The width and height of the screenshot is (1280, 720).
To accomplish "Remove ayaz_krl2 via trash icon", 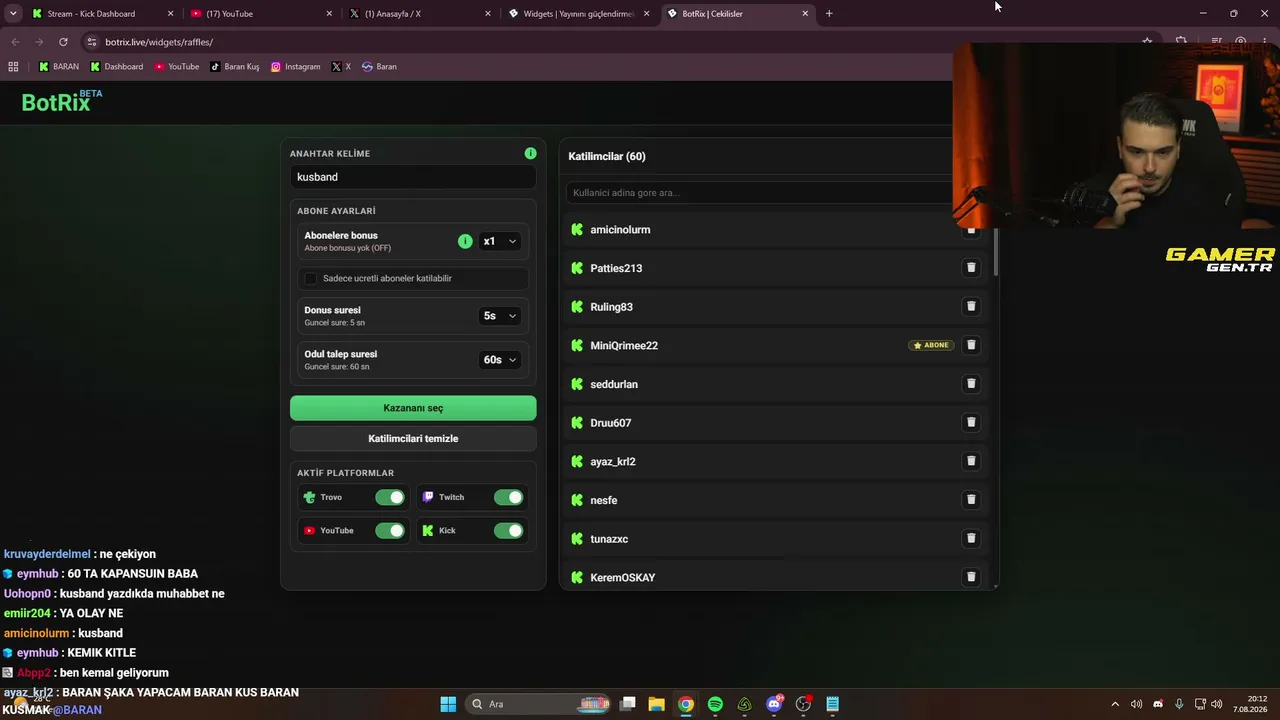I will pyautogui.click(x=970, y=461).
